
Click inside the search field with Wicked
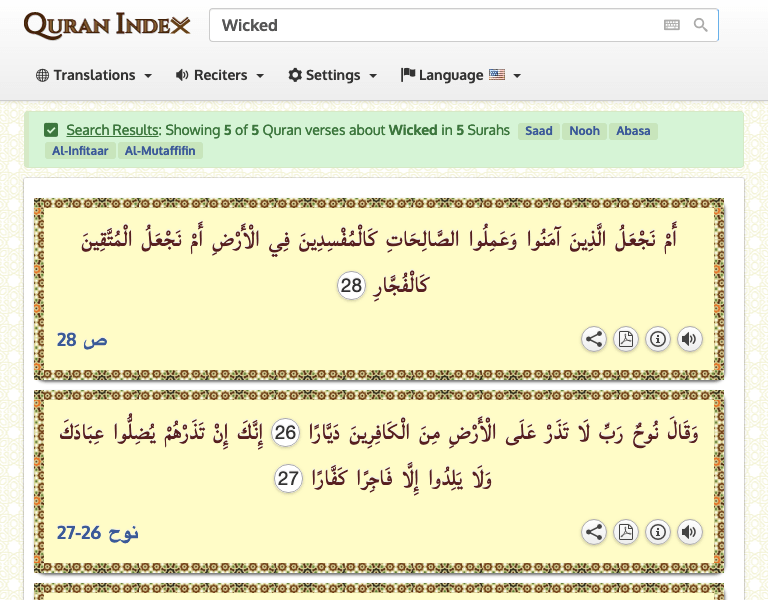coord(430,25)
